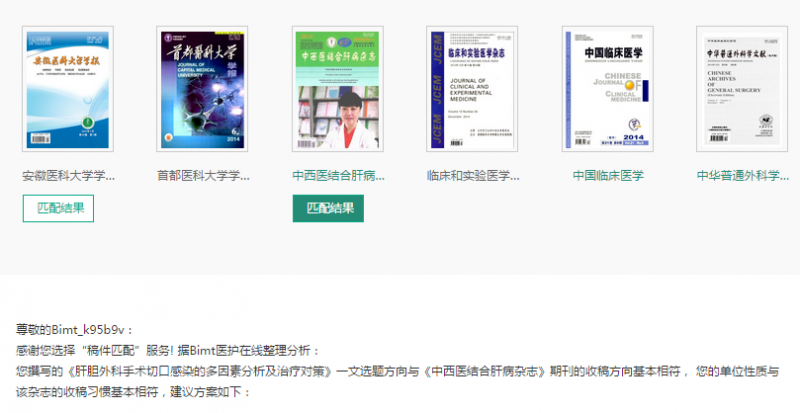Image resolution: width=800 pixels, height=413 pixels.
Task: Open the 中国临床医学 2014 cover thumbnail
Action: pos(608,89)
